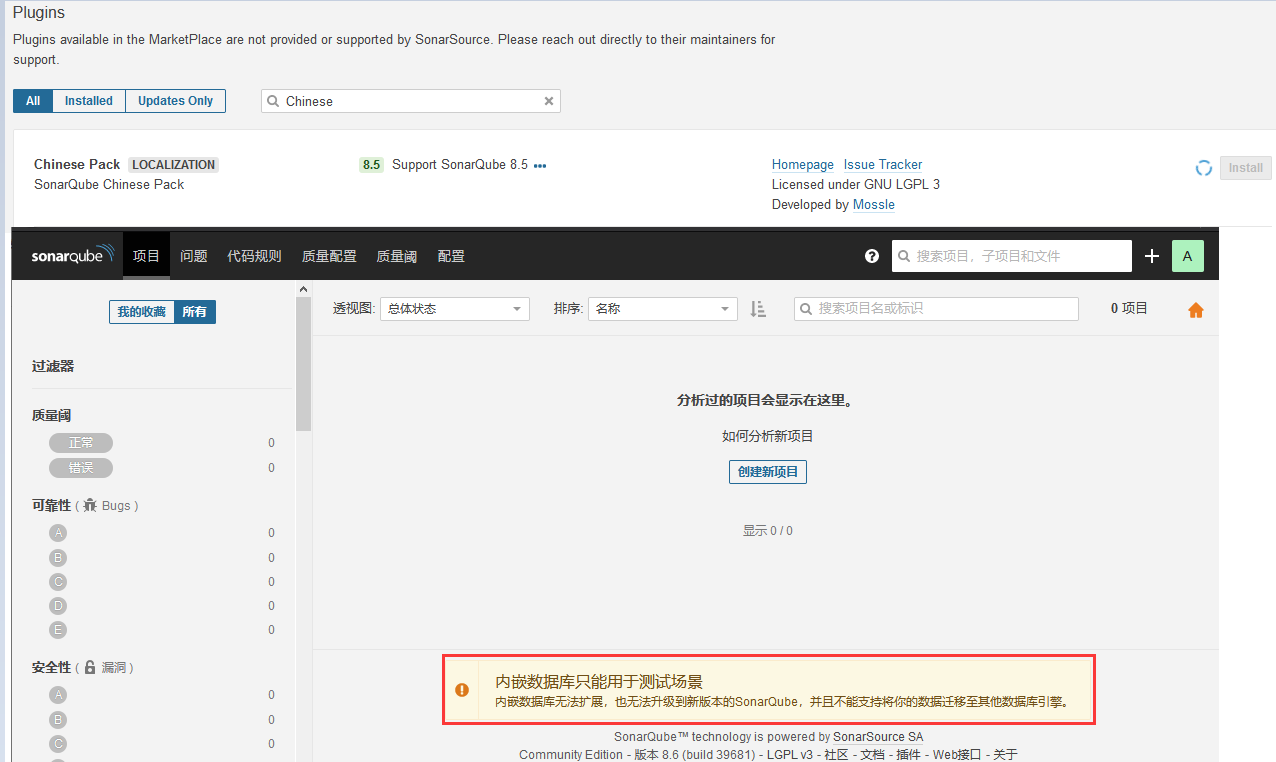Open the 项目 menu tab

click(x=146, y=256)
